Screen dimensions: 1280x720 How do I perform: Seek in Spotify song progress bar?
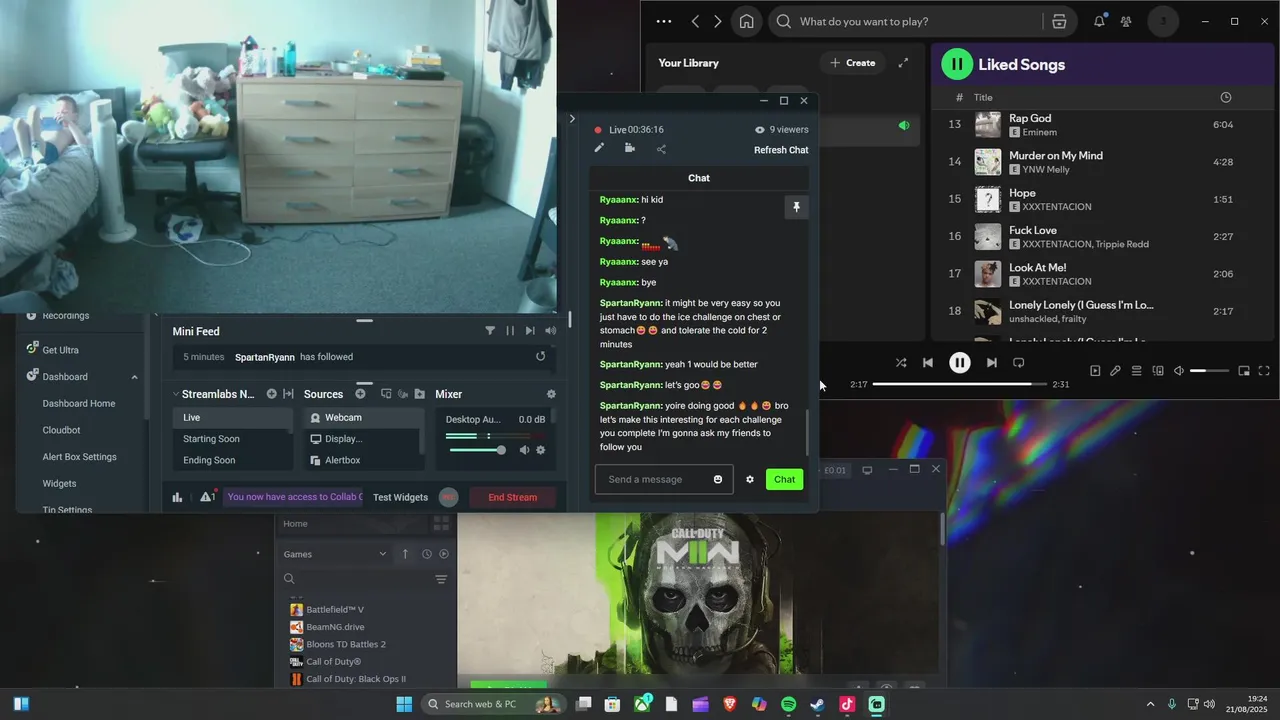[960, 384]
